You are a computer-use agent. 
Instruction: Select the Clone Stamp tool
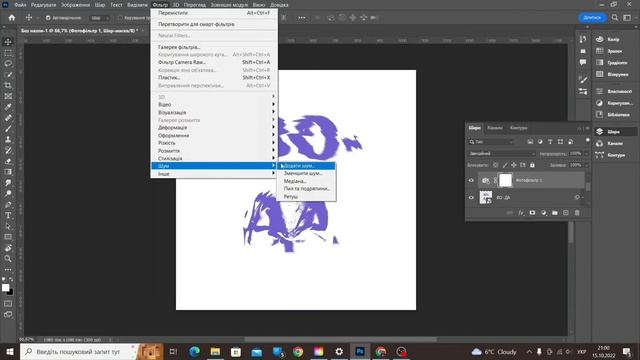pyautogui.click(x=8, y=140)
